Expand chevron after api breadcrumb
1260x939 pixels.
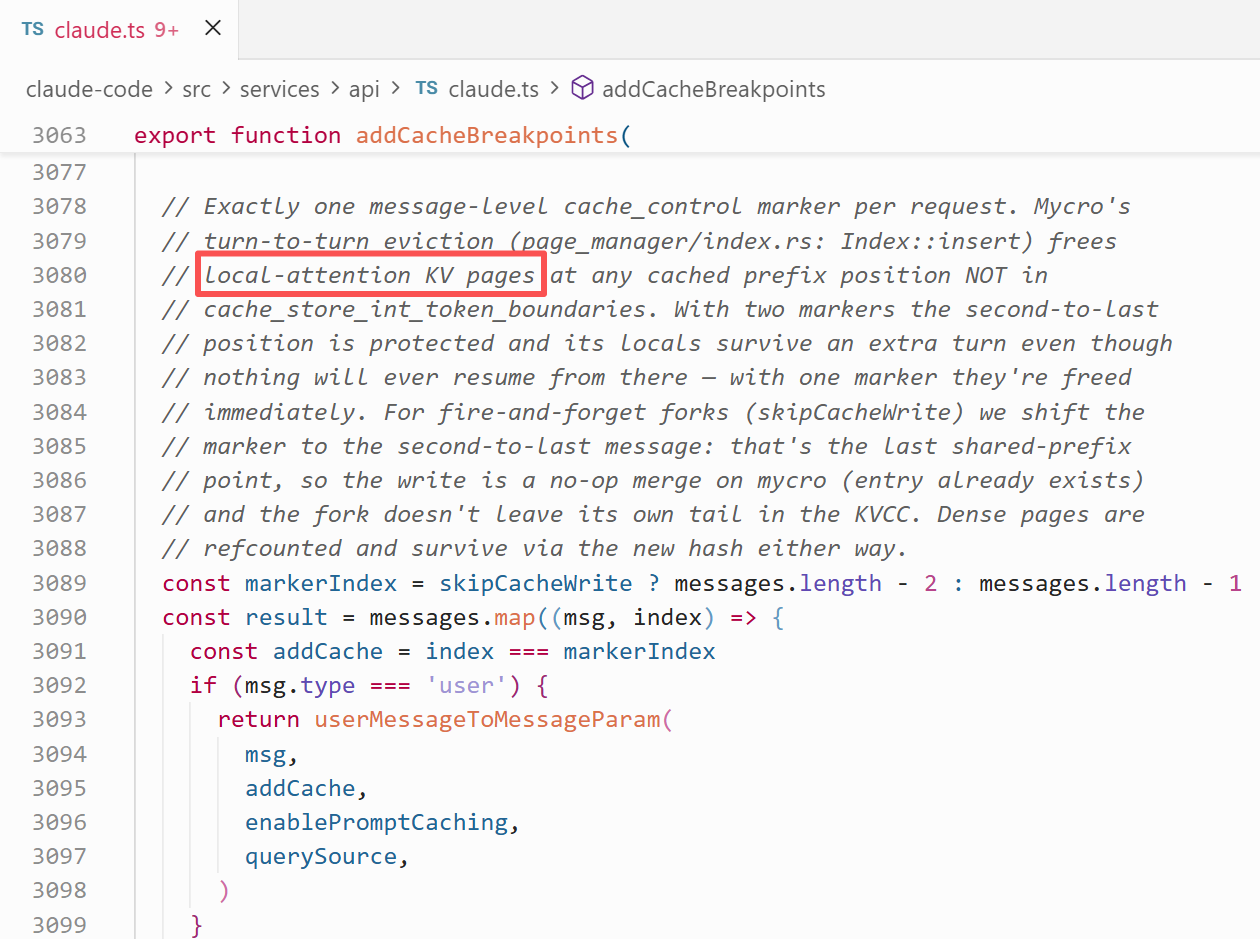tap(395, 89)
